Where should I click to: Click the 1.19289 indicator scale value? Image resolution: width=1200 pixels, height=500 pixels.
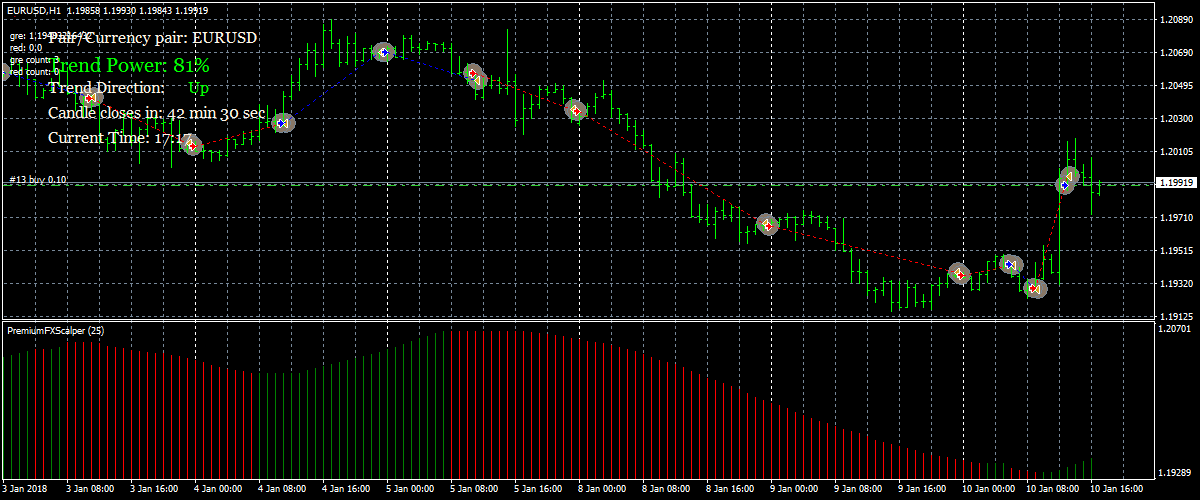point(1175,471)
